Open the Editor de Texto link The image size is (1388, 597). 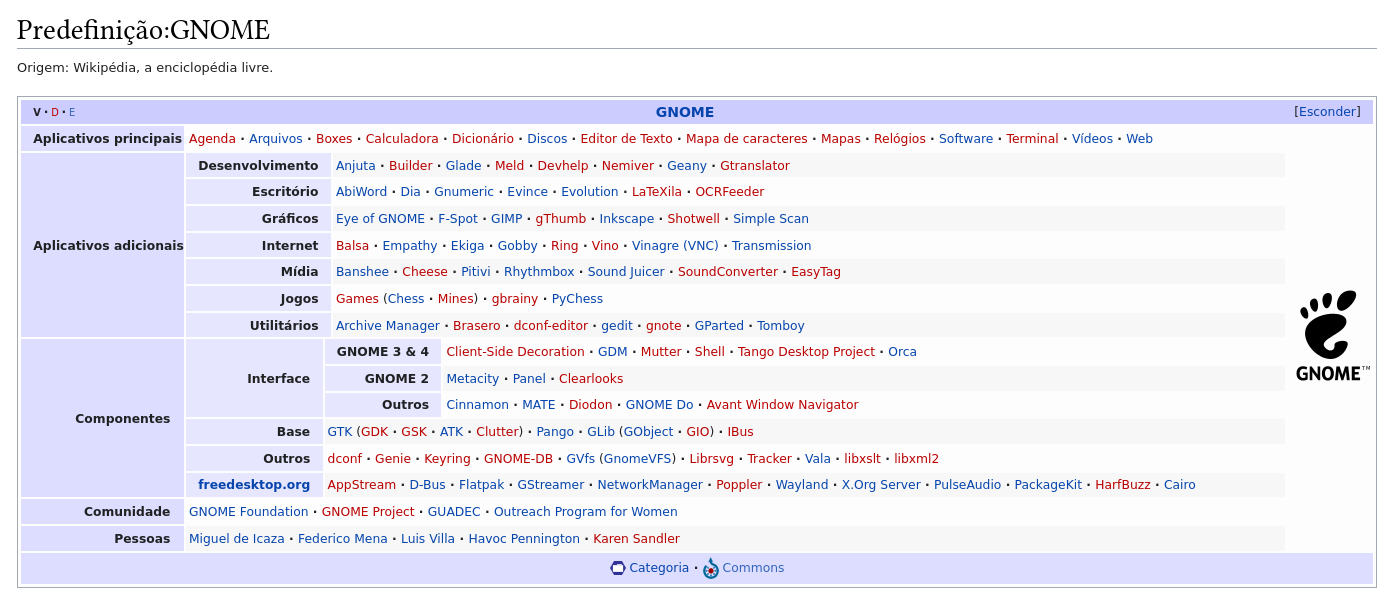coord(626,139)
